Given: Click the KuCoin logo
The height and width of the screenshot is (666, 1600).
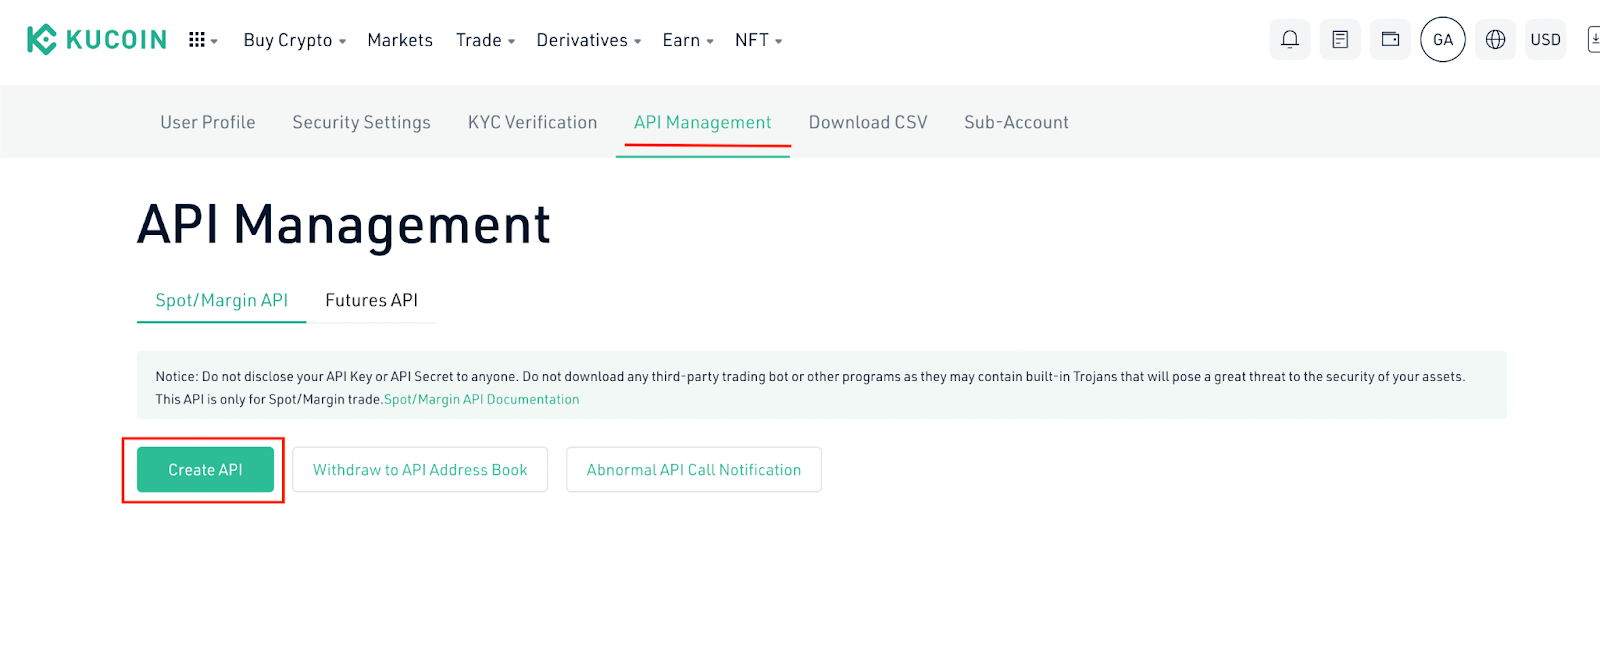Looking at the screenshot, I should 97,40.
